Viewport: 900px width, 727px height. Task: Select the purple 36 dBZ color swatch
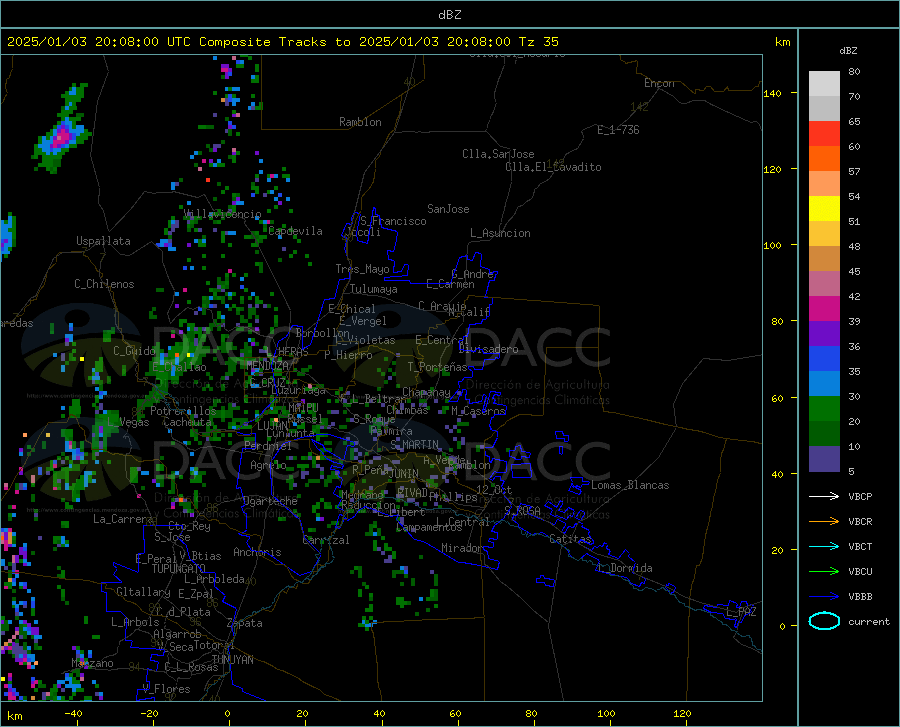[x=824, y=334]
